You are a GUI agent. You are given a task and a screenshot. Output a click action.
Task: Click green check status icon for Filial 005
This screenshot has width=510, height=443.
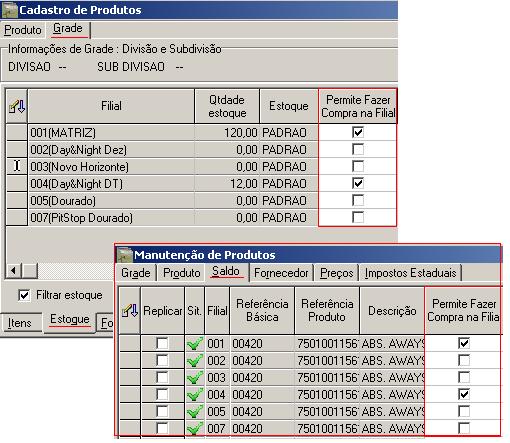(195, 412)
